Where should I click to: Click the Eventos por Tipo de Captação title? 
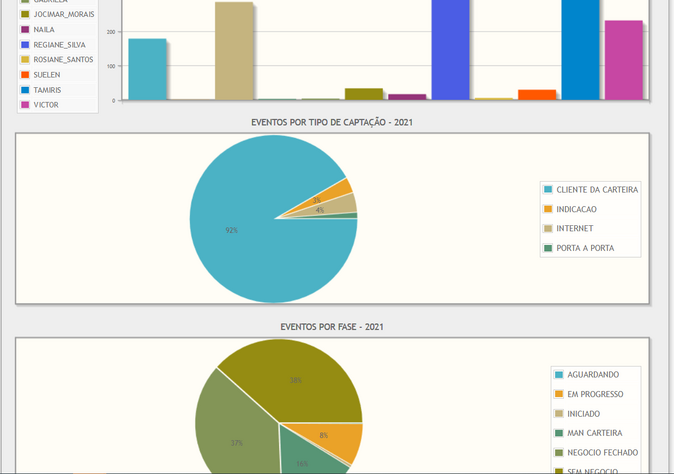pos(332,122)
